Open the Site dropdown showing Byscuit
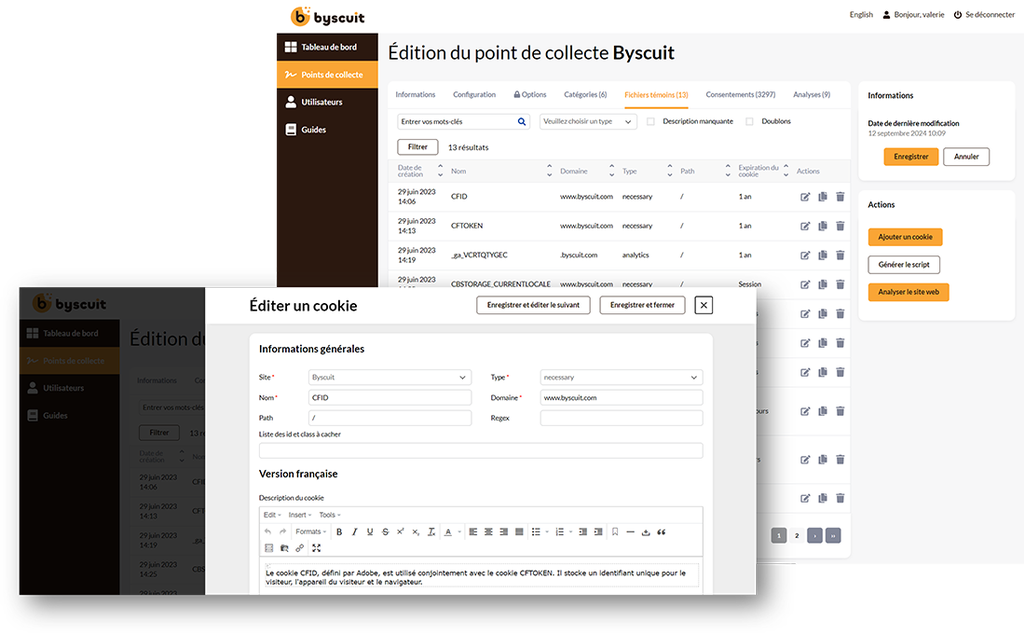Image resolution: width=1024 pixels, height=634 pixels. click(x=390, y=377)
